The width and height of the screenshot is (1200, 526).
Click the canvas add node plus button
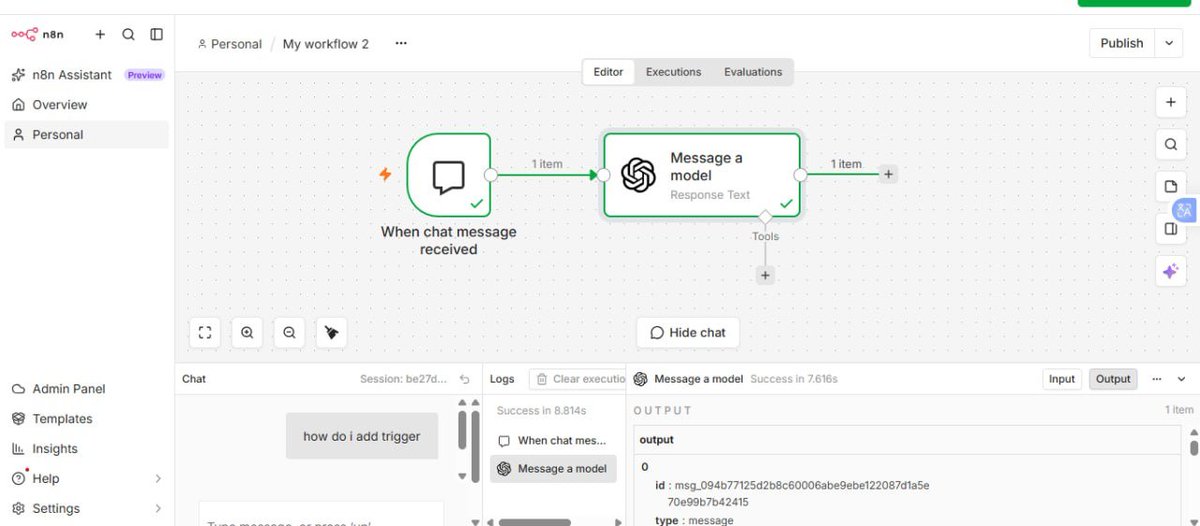point(1171,102)
